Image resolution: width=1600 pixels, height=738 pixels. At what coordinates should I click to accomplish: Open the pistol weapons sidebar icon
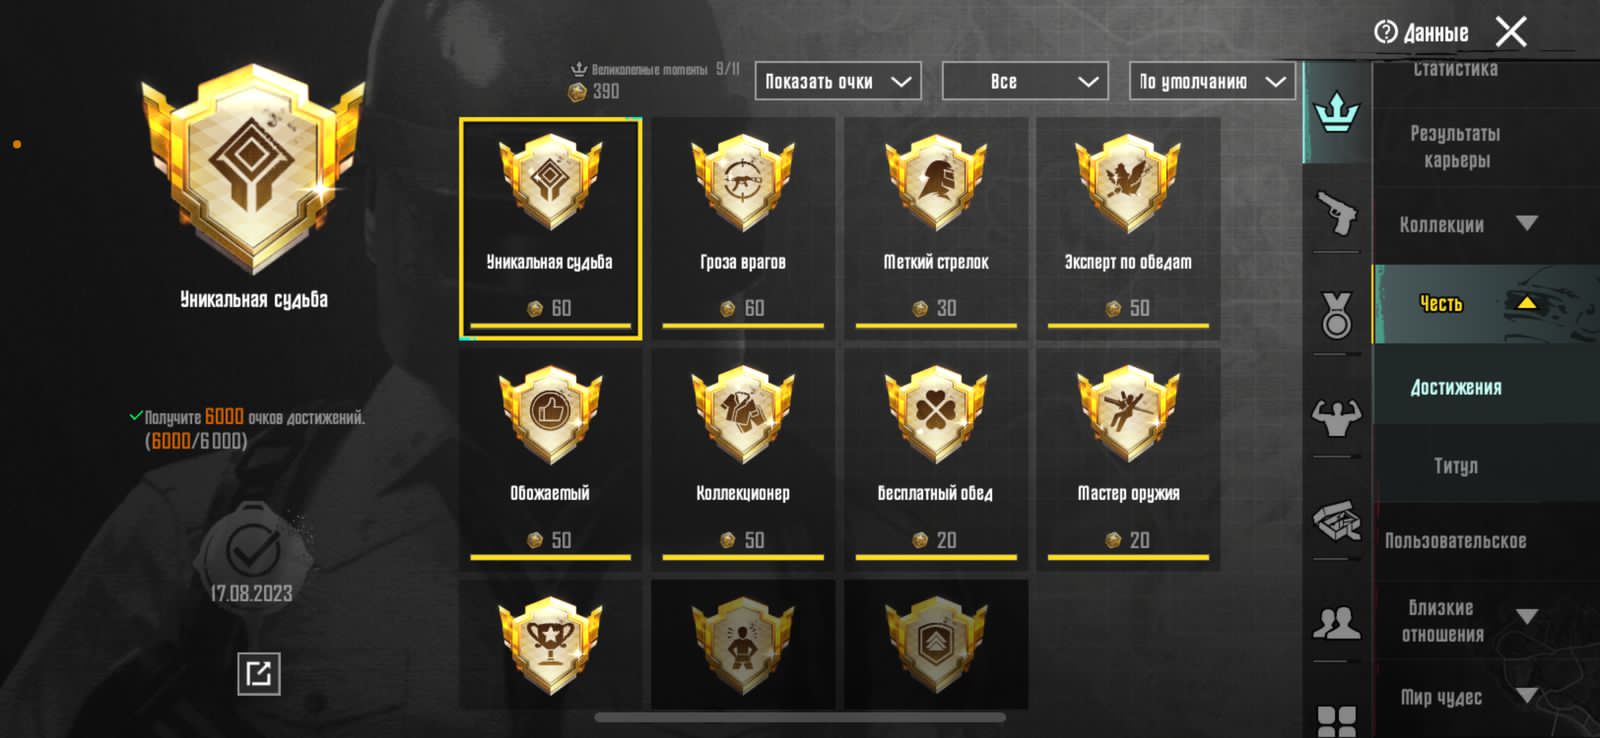point(1336,212)
